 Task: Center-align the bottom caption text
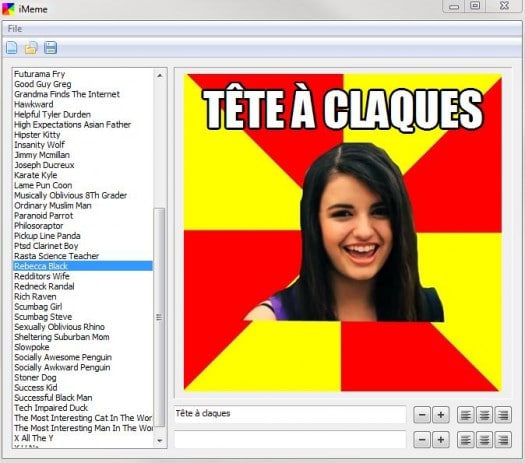(x=484, y=440)
